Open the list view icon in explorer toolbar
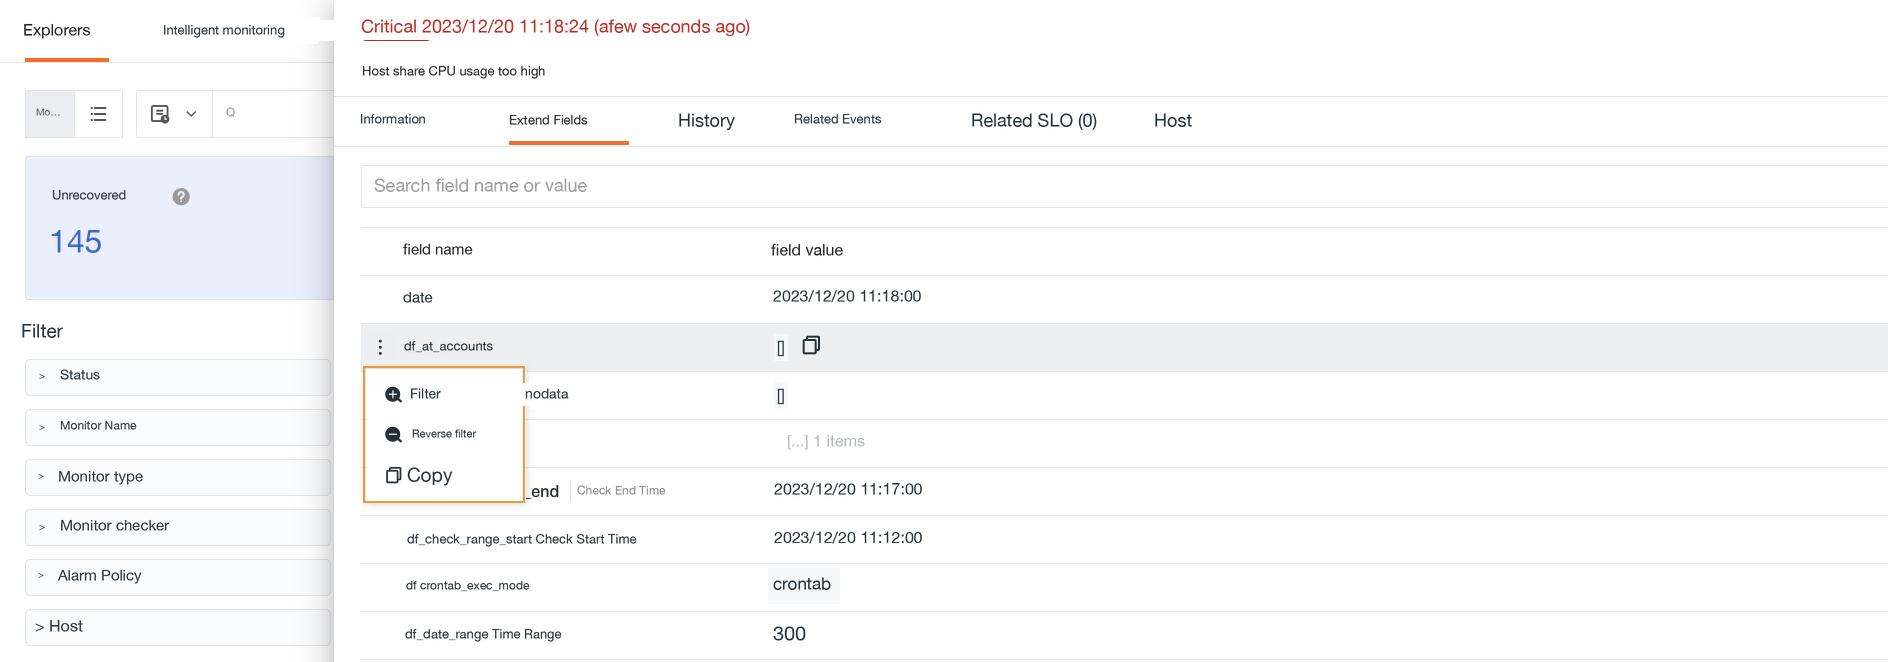Screen dimensions: 1888x662 tap(98, 114)
